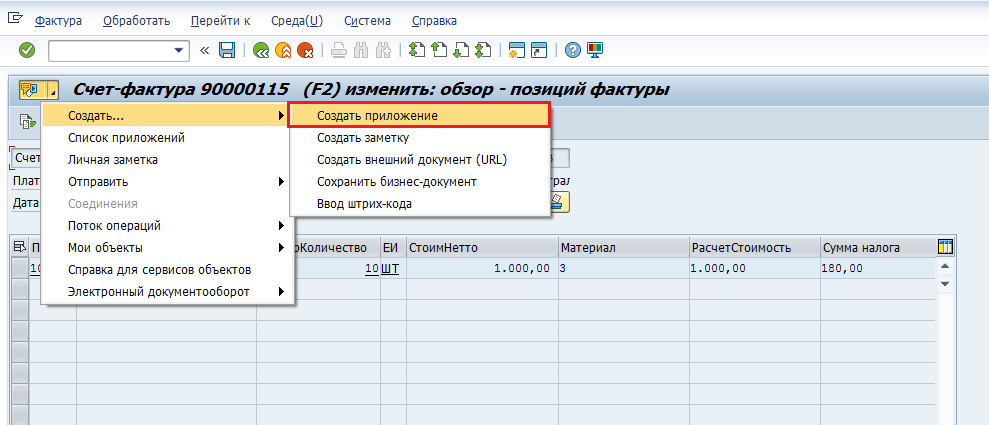
Task: Open the table column settings icon
Action: tap(945, 247)
